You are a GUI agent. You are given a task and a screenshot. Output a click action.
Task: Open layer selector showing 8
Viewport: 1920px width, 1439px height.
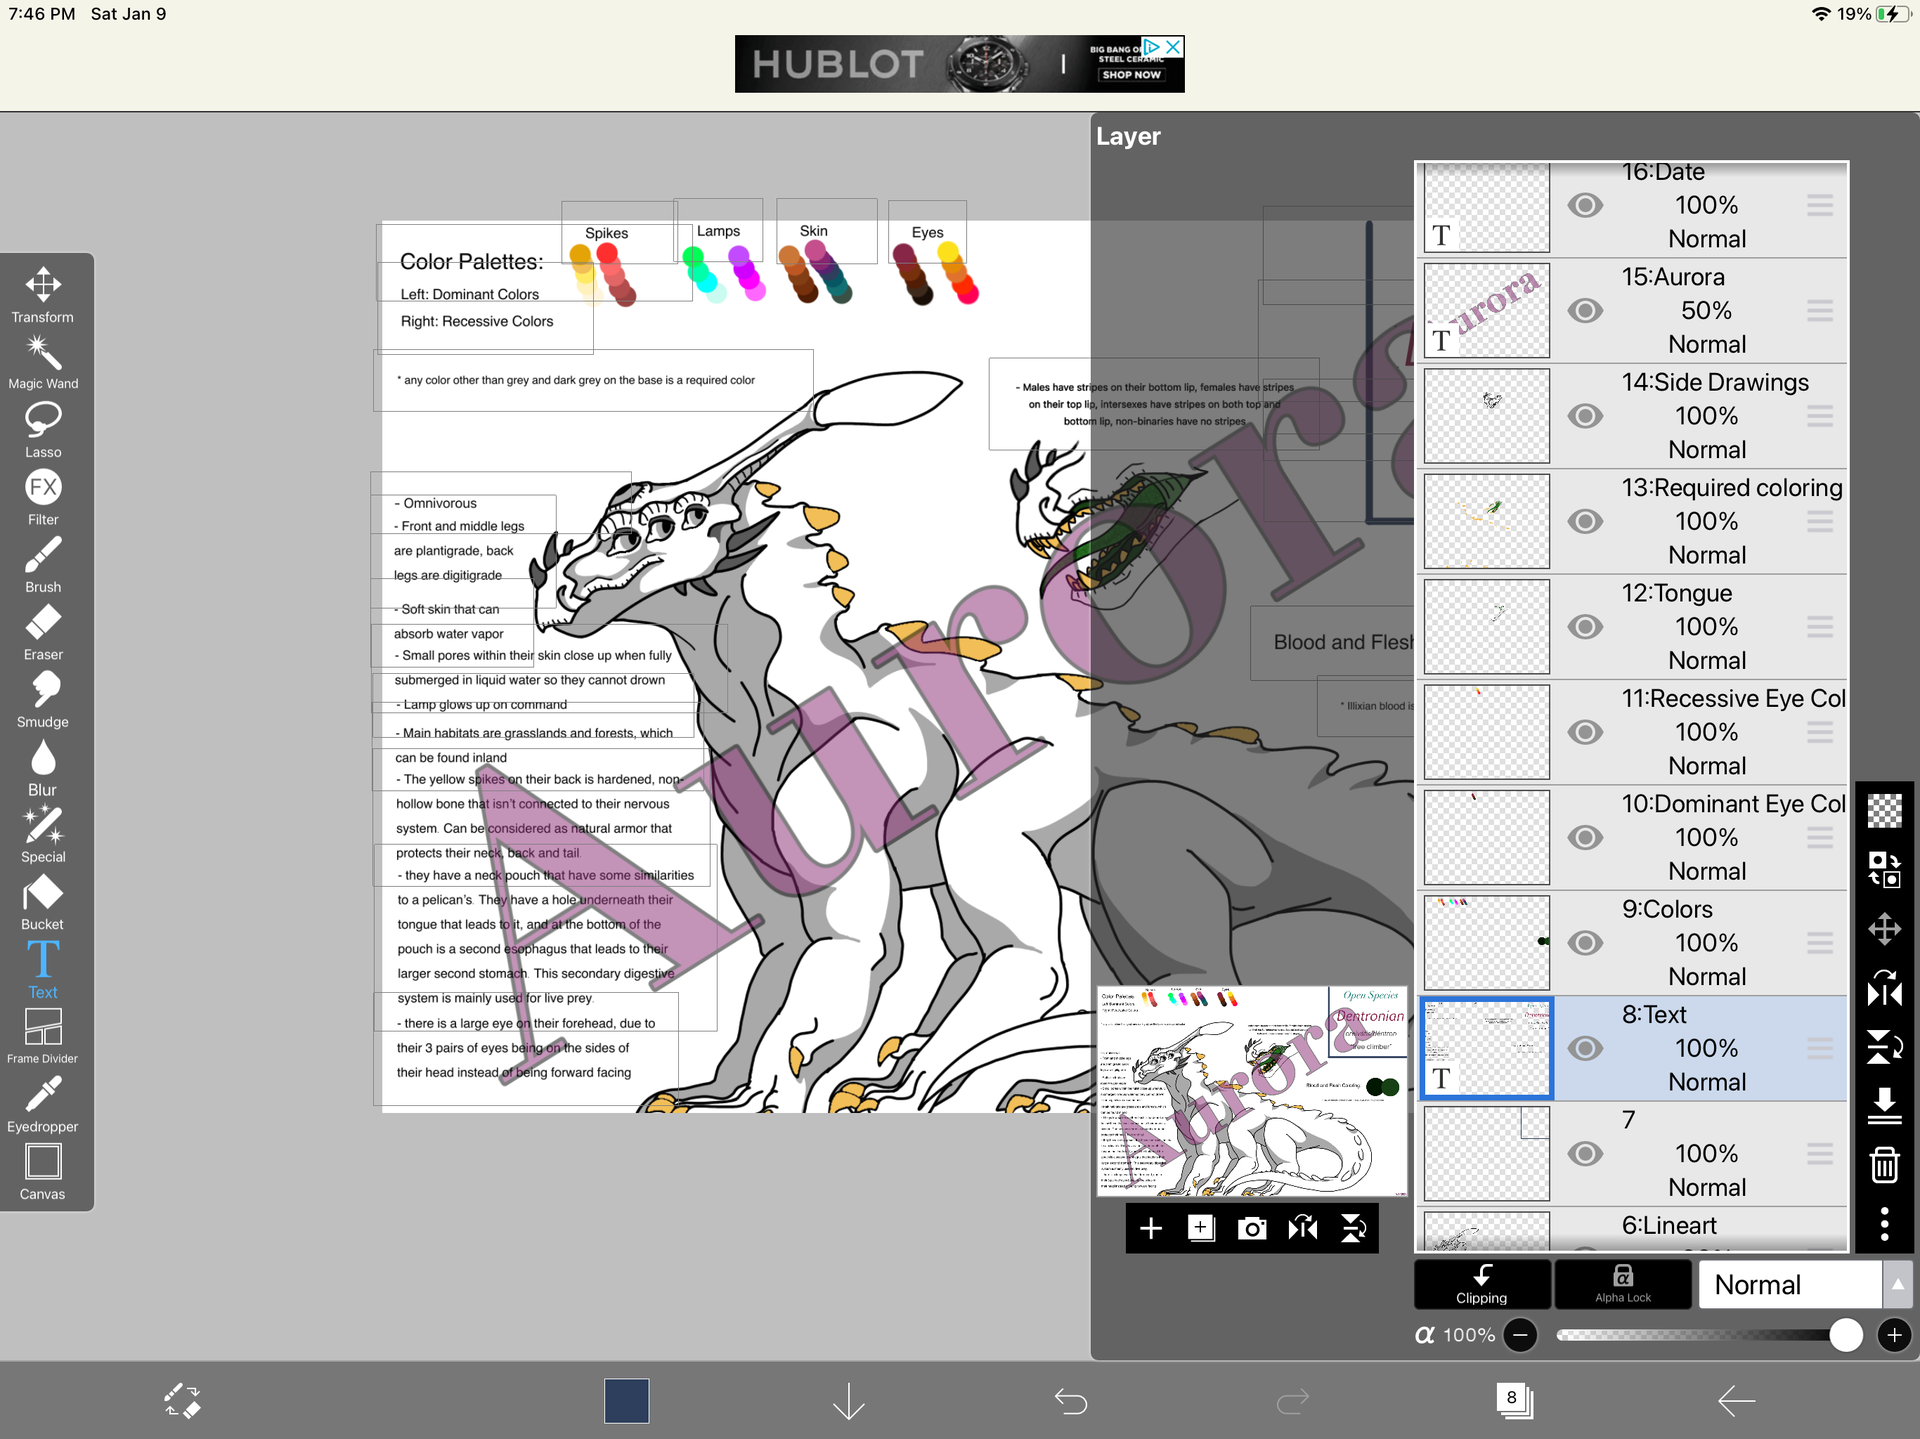(1514, 1400)
